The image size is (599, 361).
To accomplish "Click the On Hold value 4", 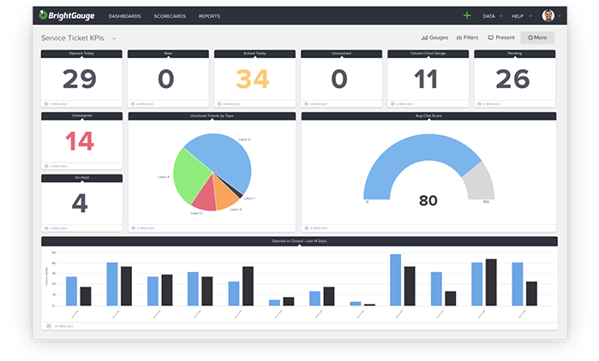I will coord(80,203).
